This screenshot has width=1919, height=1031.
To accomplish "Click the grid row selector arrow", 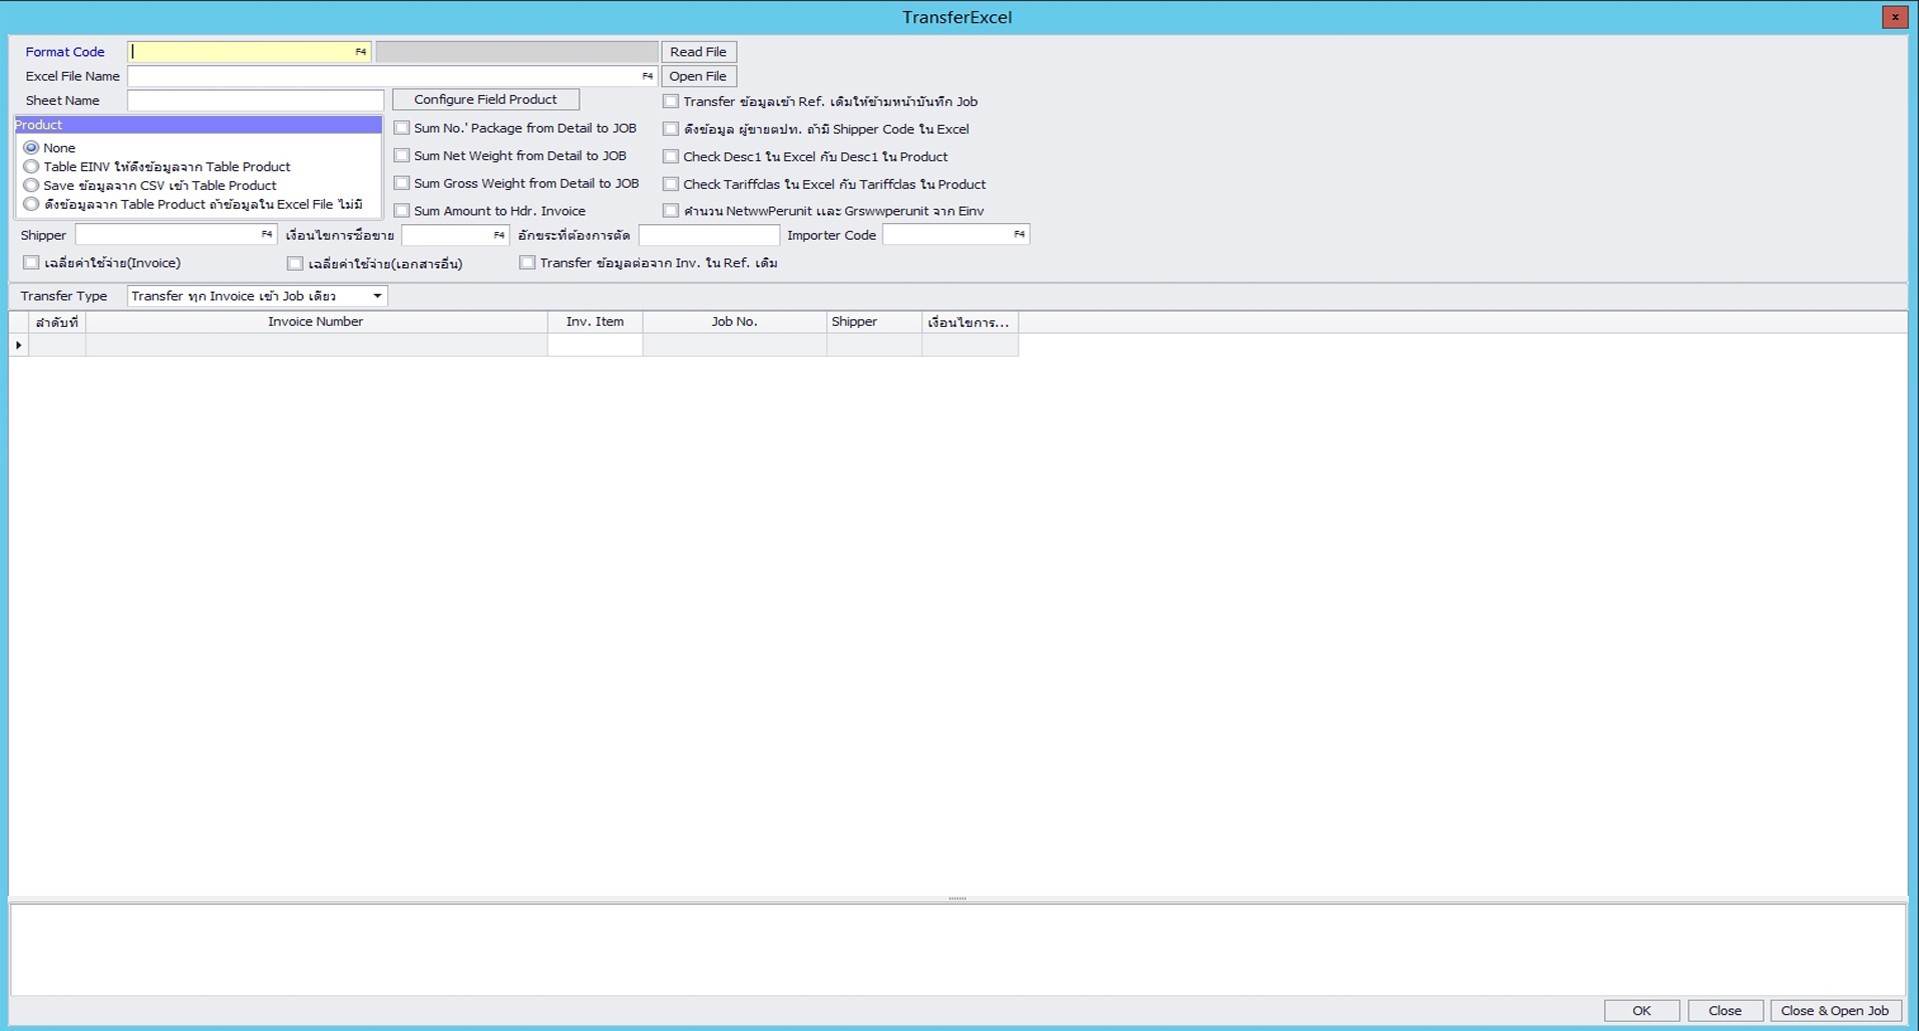I will 18,344.
